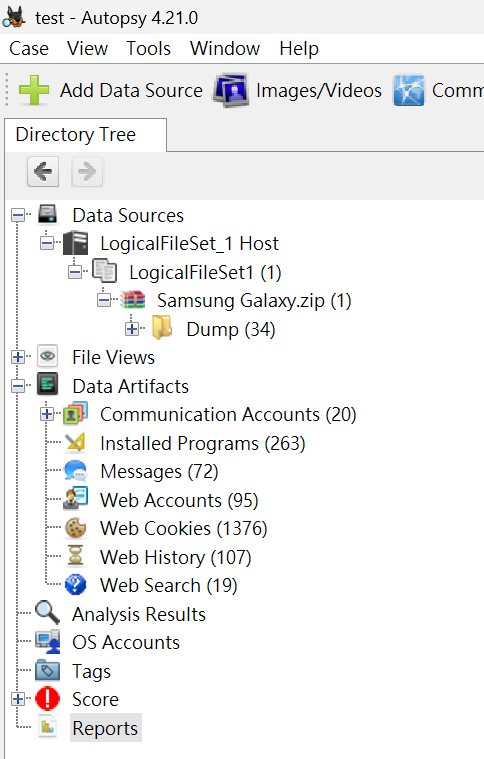Collapse the Data Sources node
This screenshot has width=484, height=759.
tap(18, 215)
